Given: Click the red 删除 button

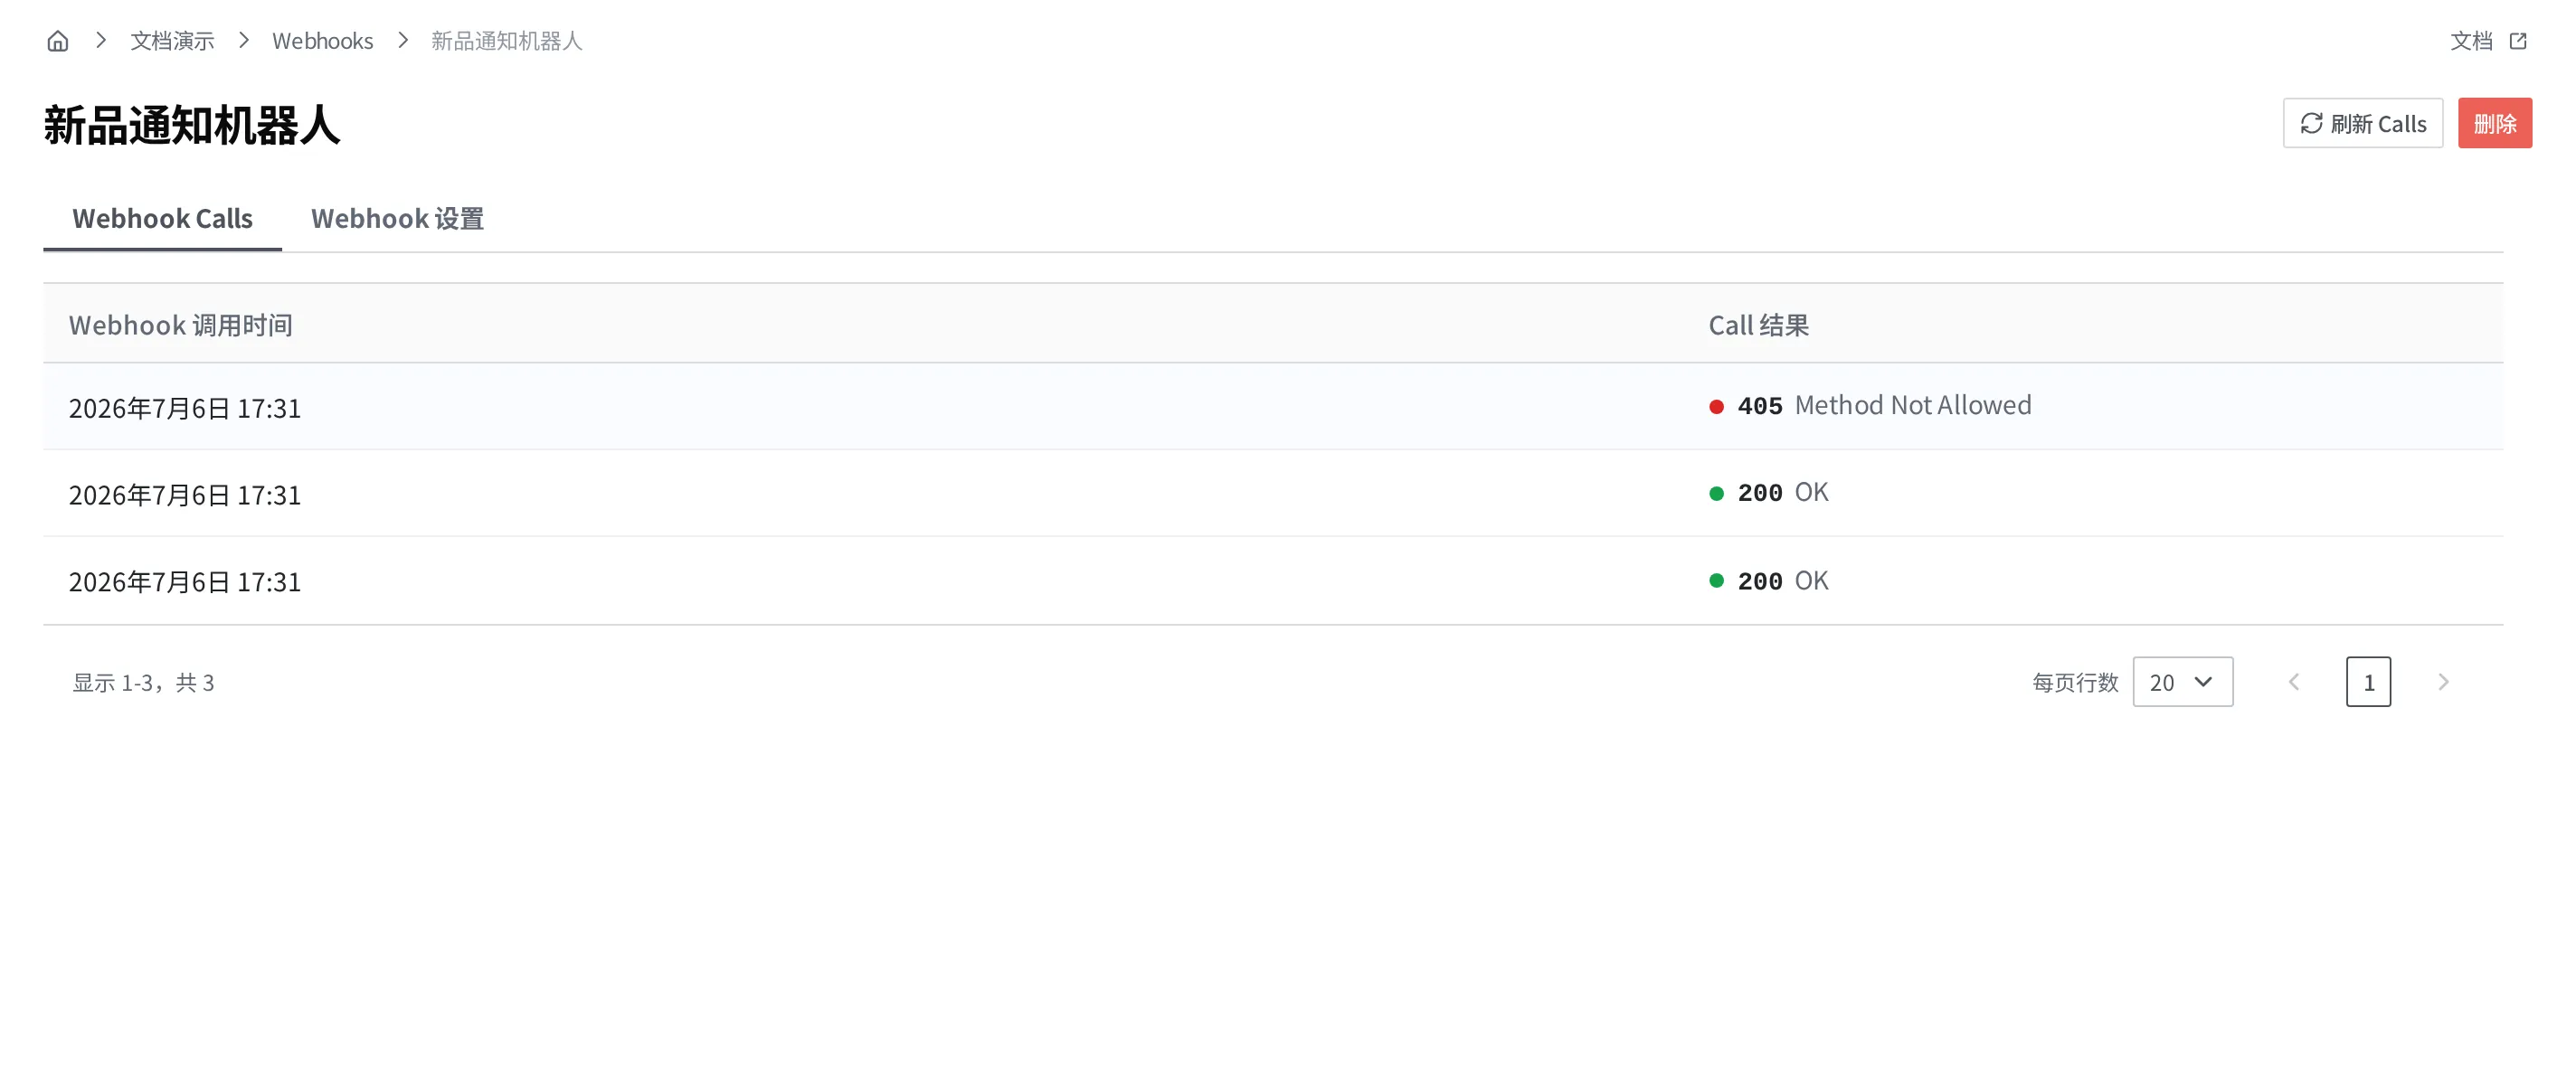Looking at the screenshot, I should coord(2494,123).
